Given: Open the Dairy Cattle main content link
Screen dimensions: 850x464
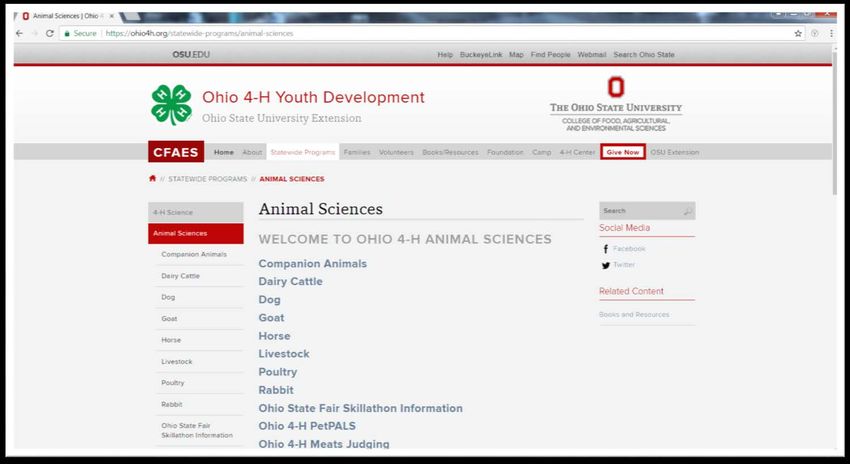Looking at the screenshot, I should point(291,281).
